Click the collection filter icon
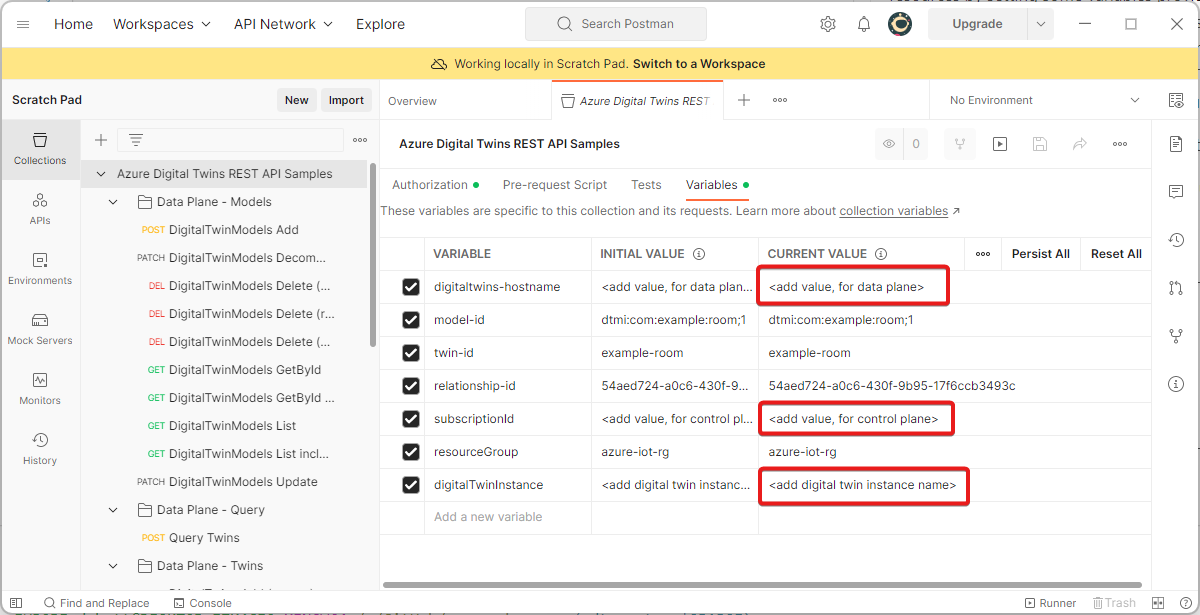The height and width of the screenshot is (615, 1200). (x=136, y=140)
